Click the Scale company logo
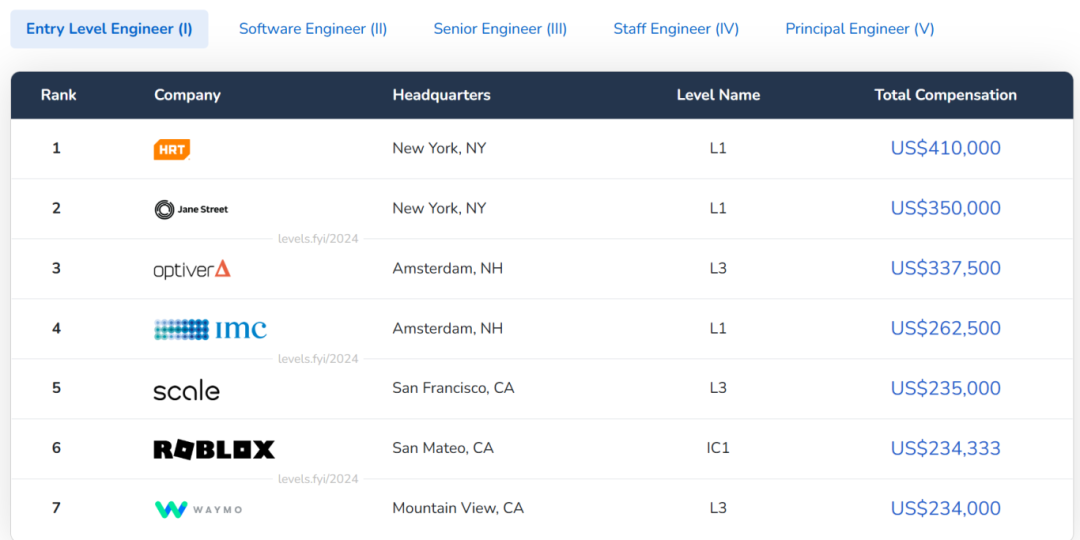The image size is (1080, 540). click(x=187, y=389)
